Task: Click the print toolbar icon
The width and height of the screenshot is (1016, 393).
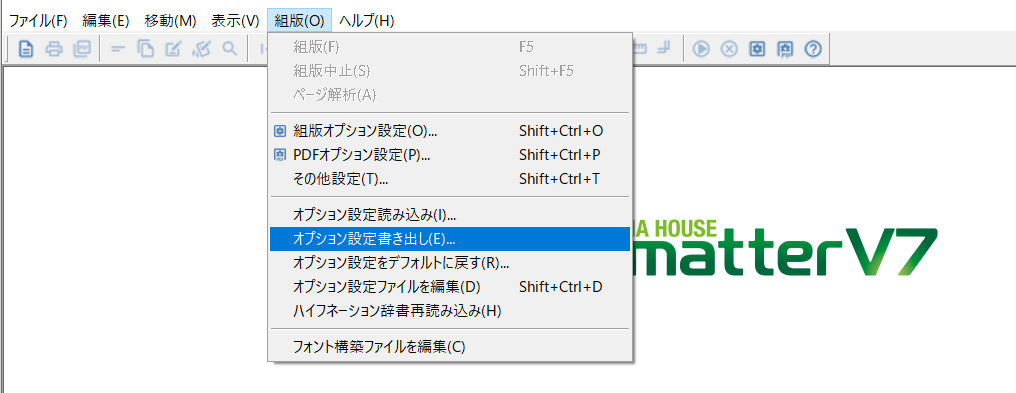Action: tap(54, 49)
